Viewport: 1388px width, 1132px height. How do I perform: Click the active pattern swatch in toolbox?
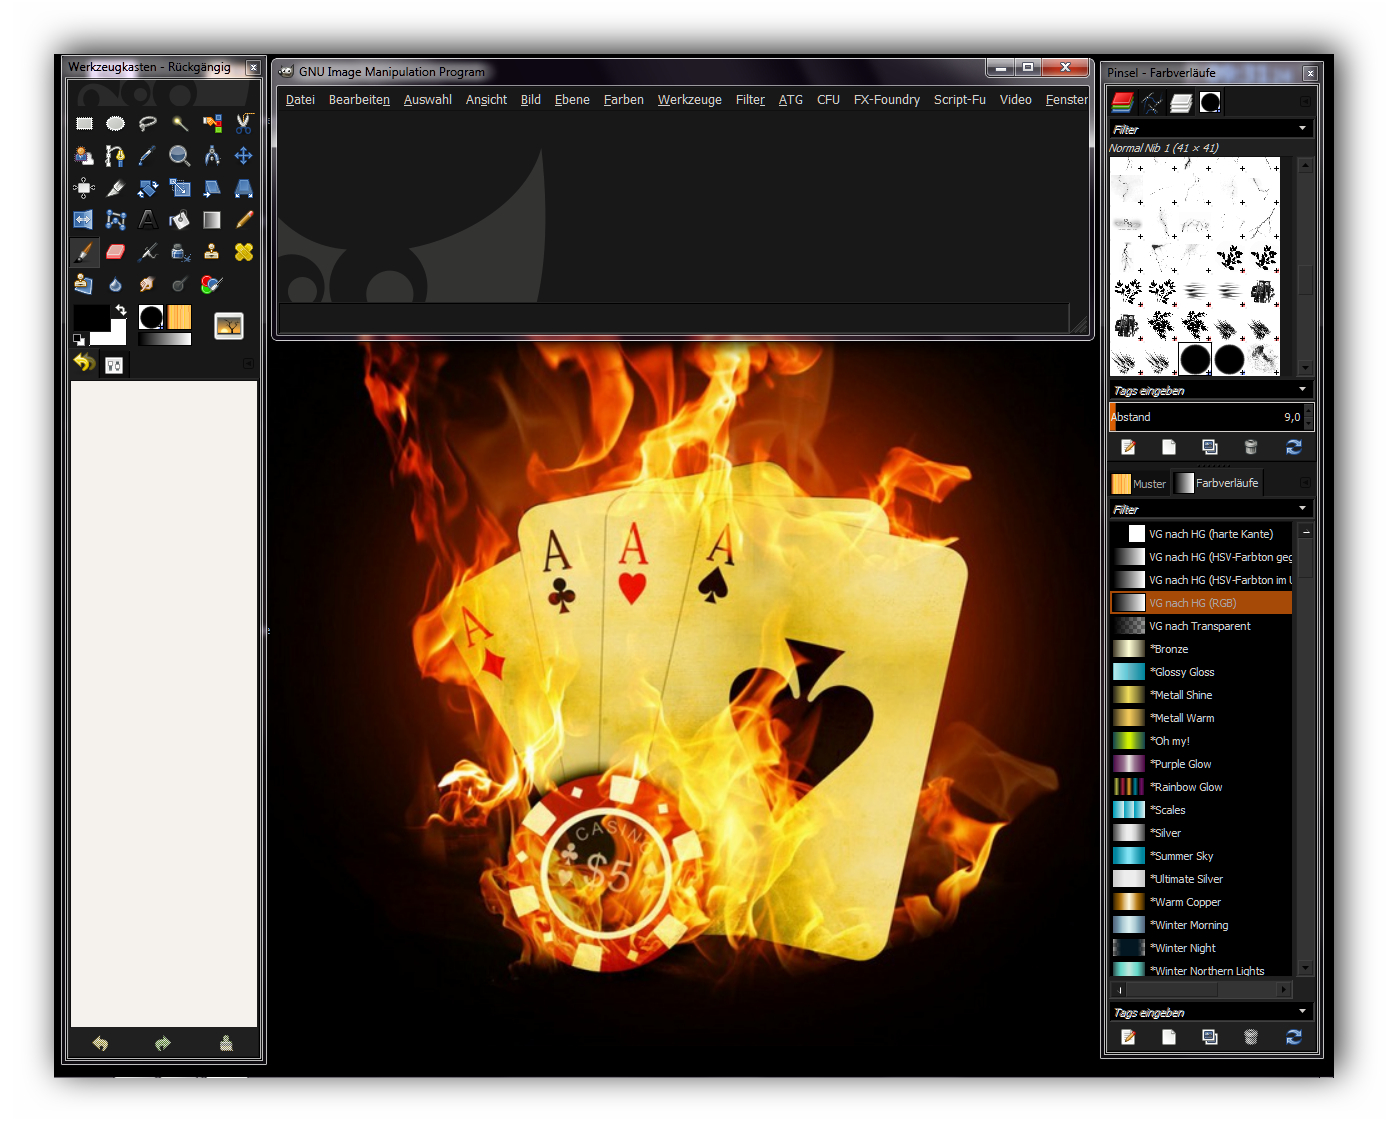coord(180,317)
